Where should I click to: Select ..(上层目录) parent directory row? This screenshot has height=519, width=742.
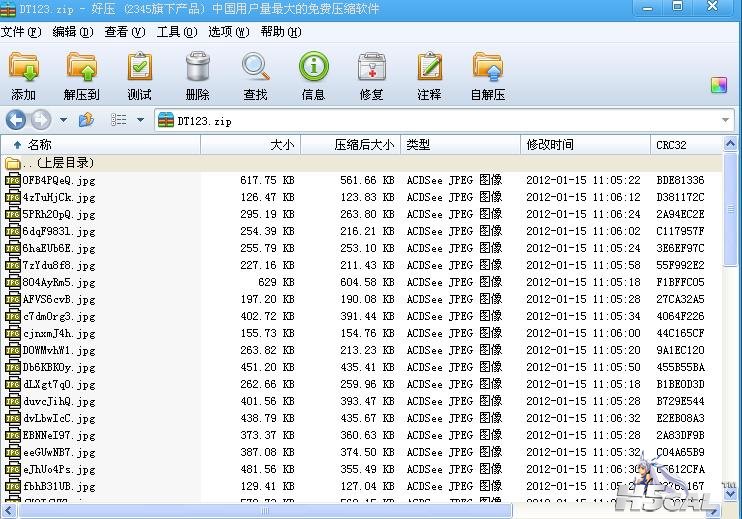(362, 163)
